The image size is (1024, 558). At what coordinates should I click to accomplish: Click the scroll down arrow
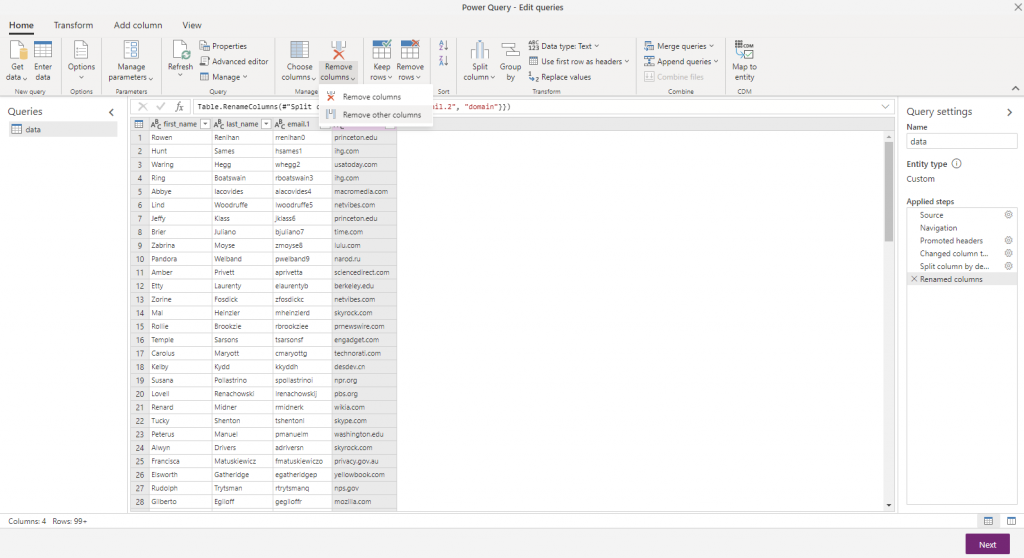point(888,505)
